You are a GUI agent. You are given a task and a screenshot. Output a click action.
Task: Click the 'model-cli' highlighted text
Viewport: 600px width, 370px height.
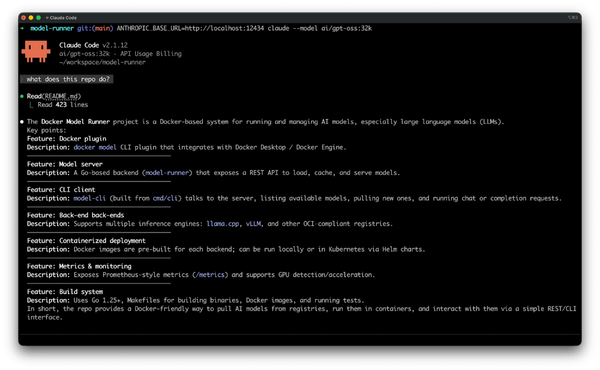(x=90, y=198)
